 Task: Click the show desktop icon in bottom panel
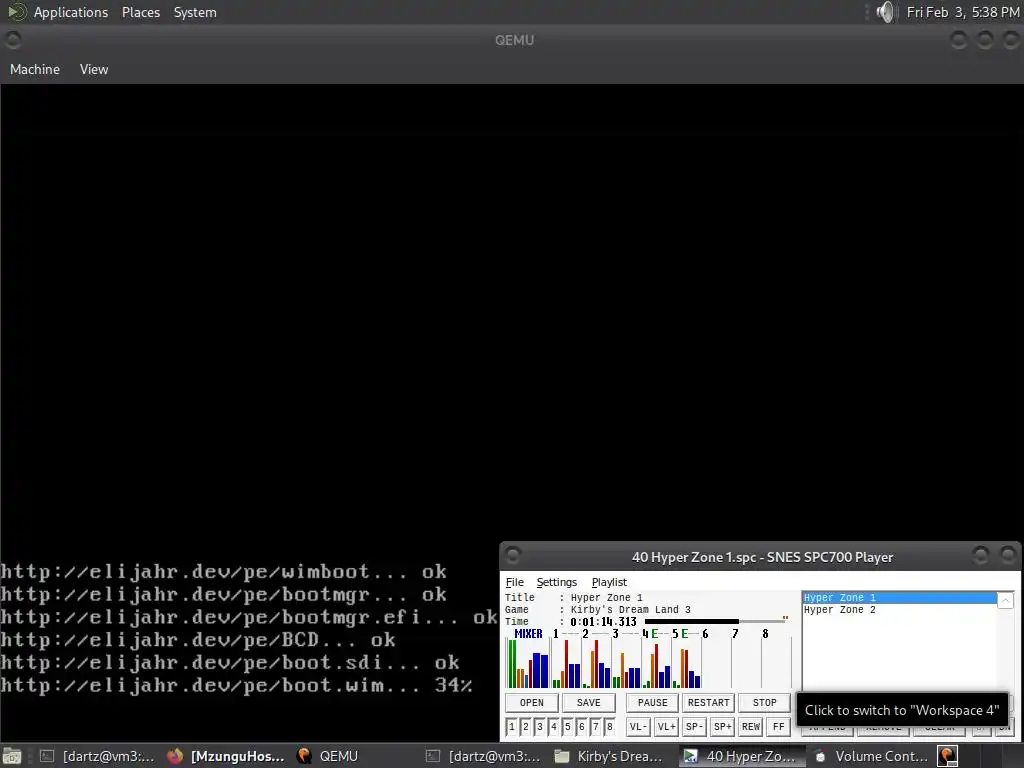pos(12,756)
